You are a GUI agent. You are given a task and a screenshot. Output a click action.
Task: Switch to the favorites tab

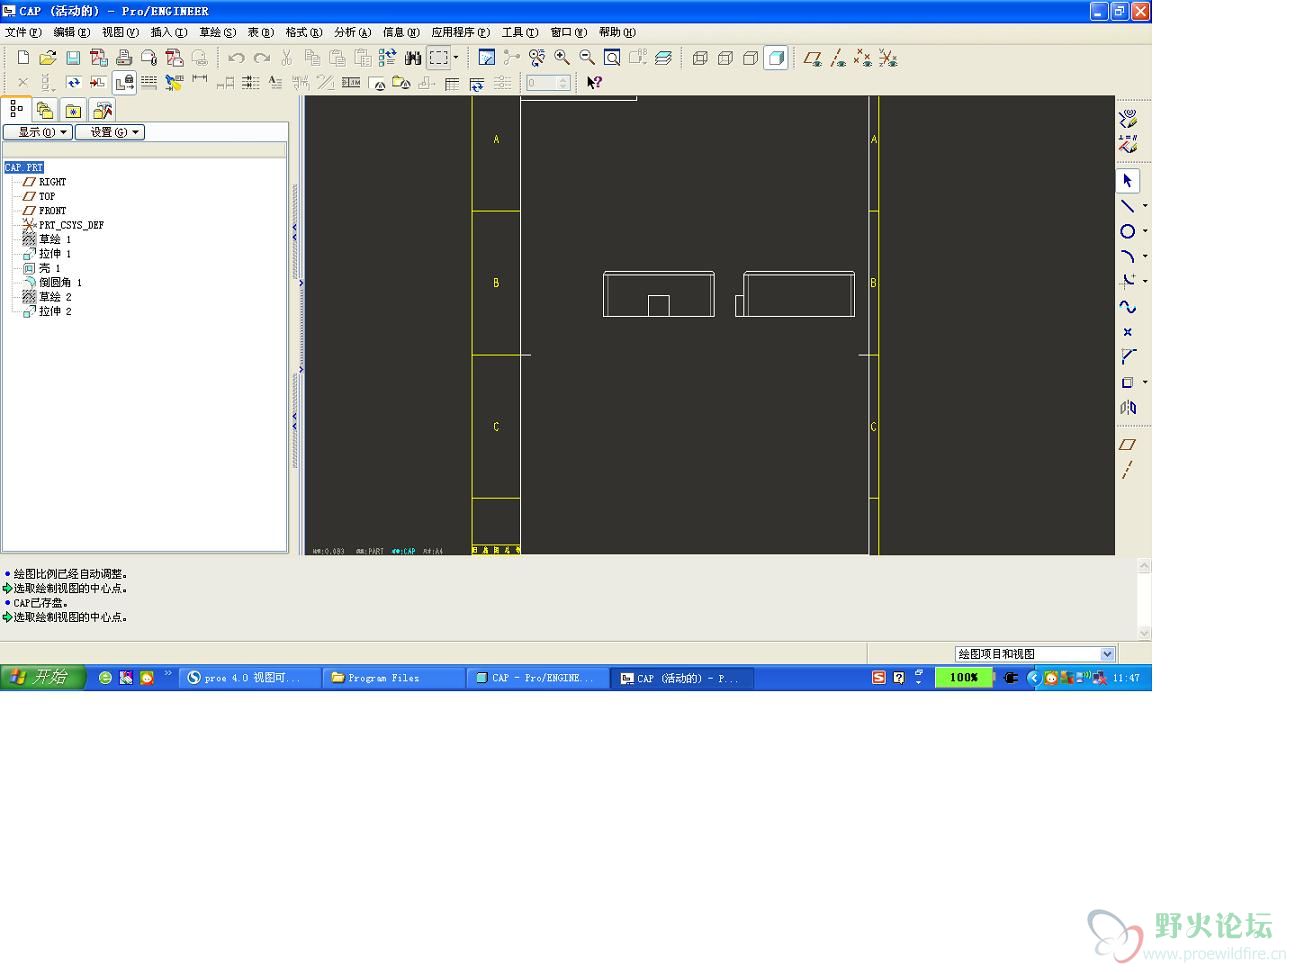pos(73,110)
